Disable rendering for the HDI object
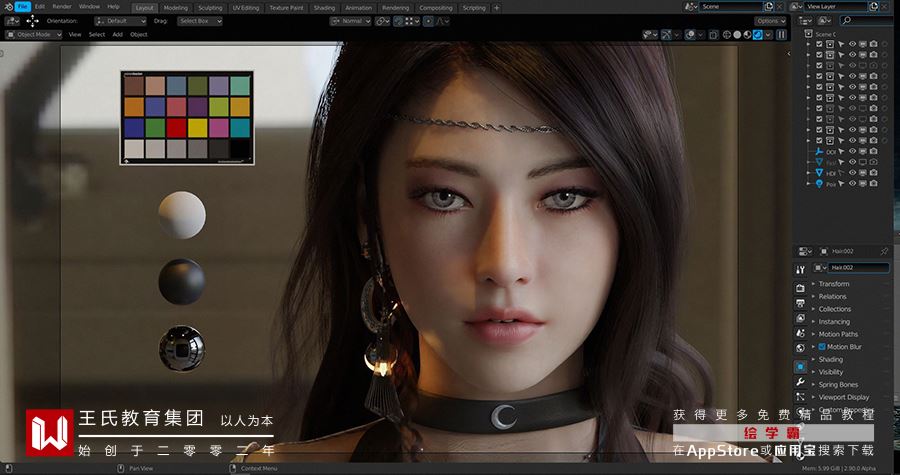The width and height of the screenshot is (900, 475). (873, 173)
